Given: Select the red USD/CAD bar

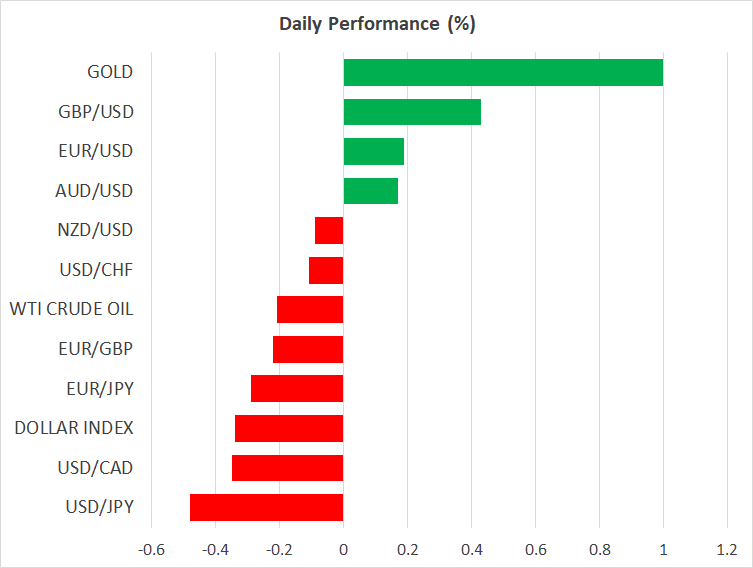Looking at the screenshot, I should 288,468.
